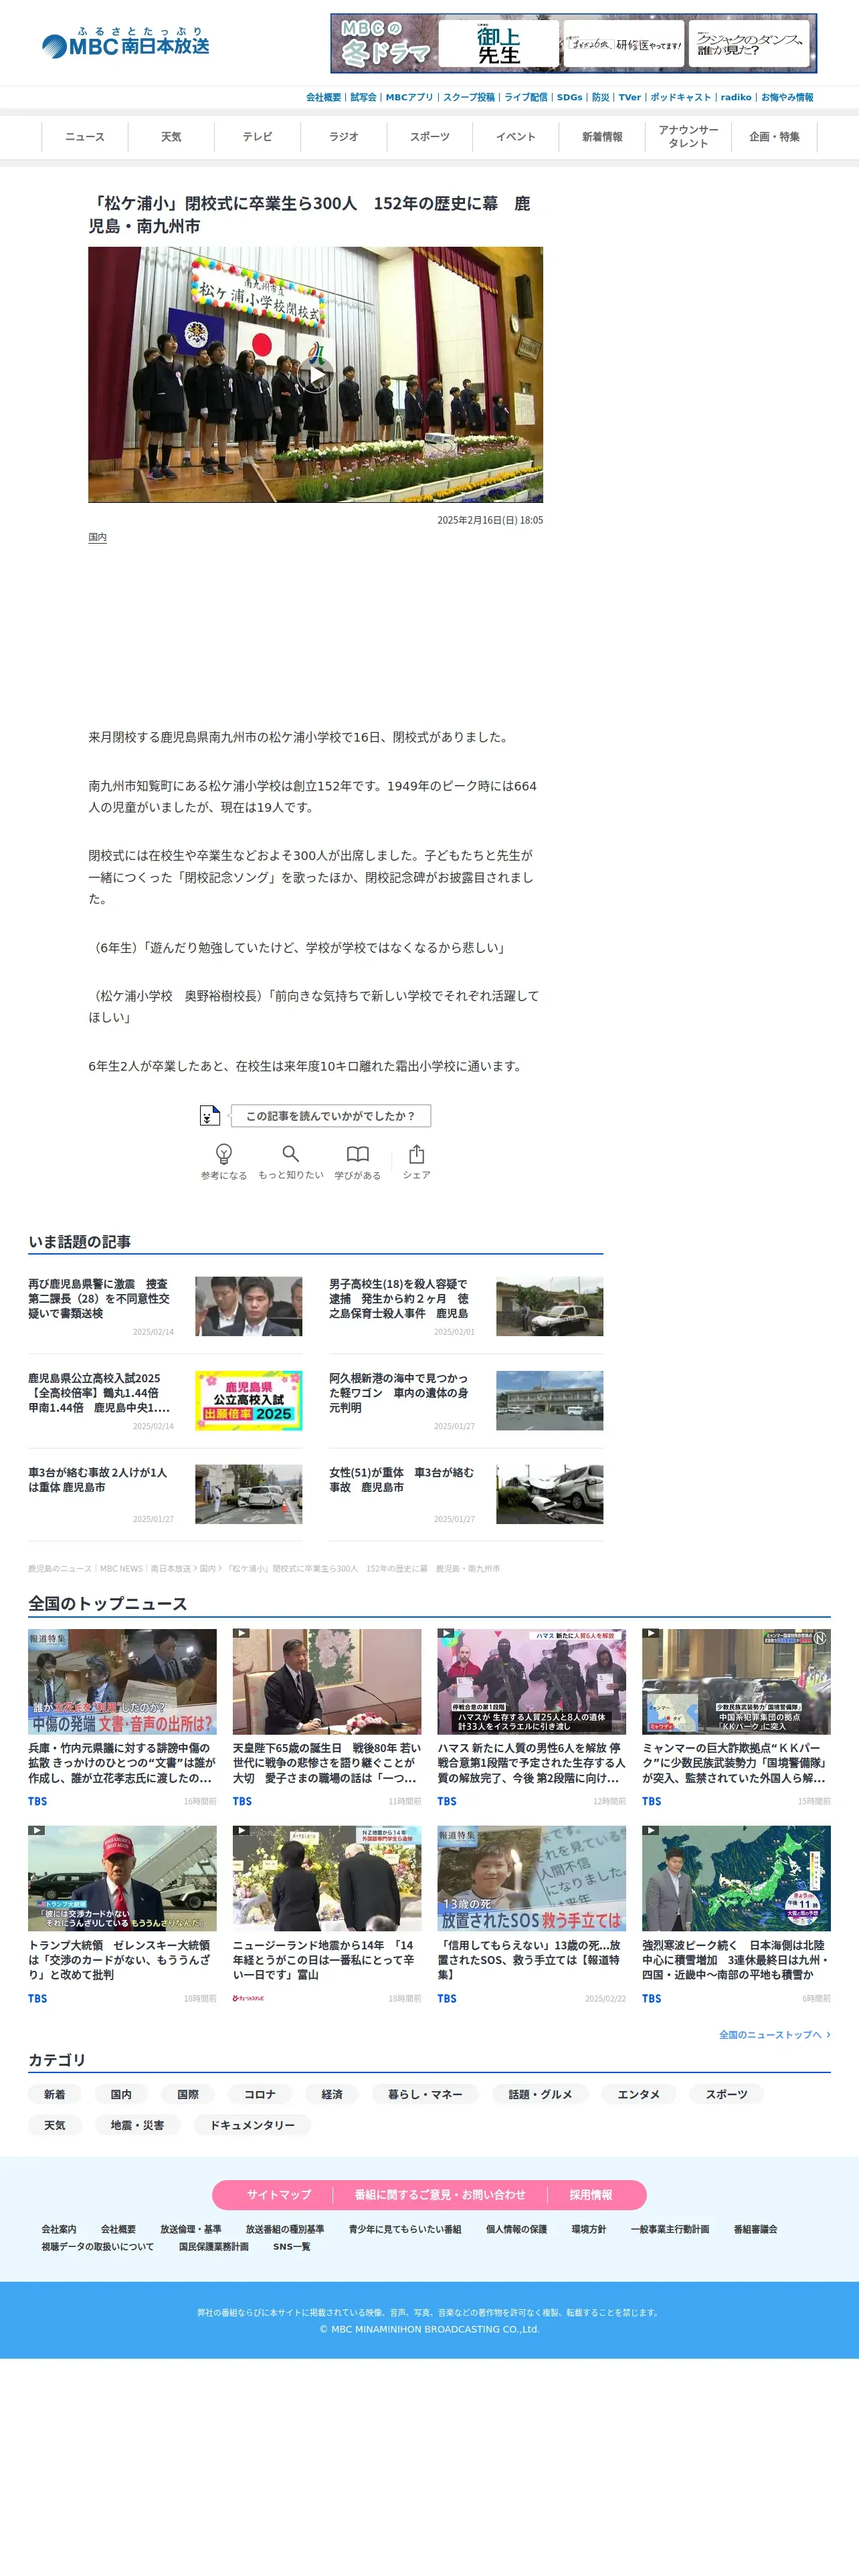Select the 経済 category pill
This screenshot has width=859, height=2576.
click(x=332, y=2094)
